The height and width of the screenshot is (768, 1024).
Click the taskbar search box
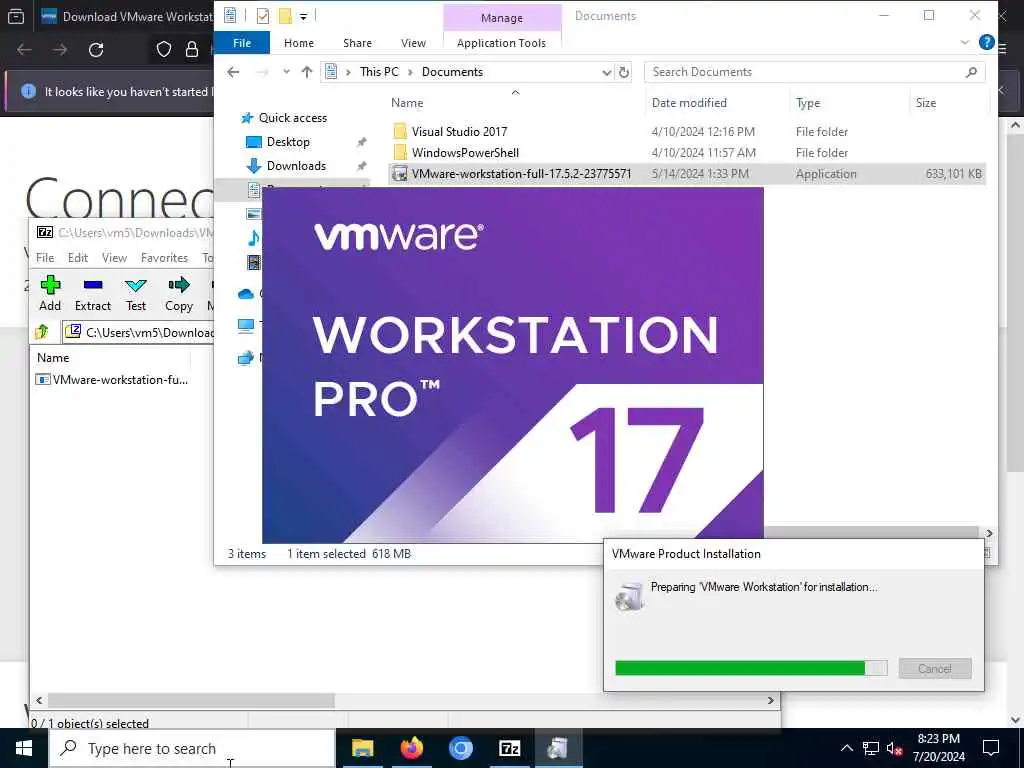(192, 748)
